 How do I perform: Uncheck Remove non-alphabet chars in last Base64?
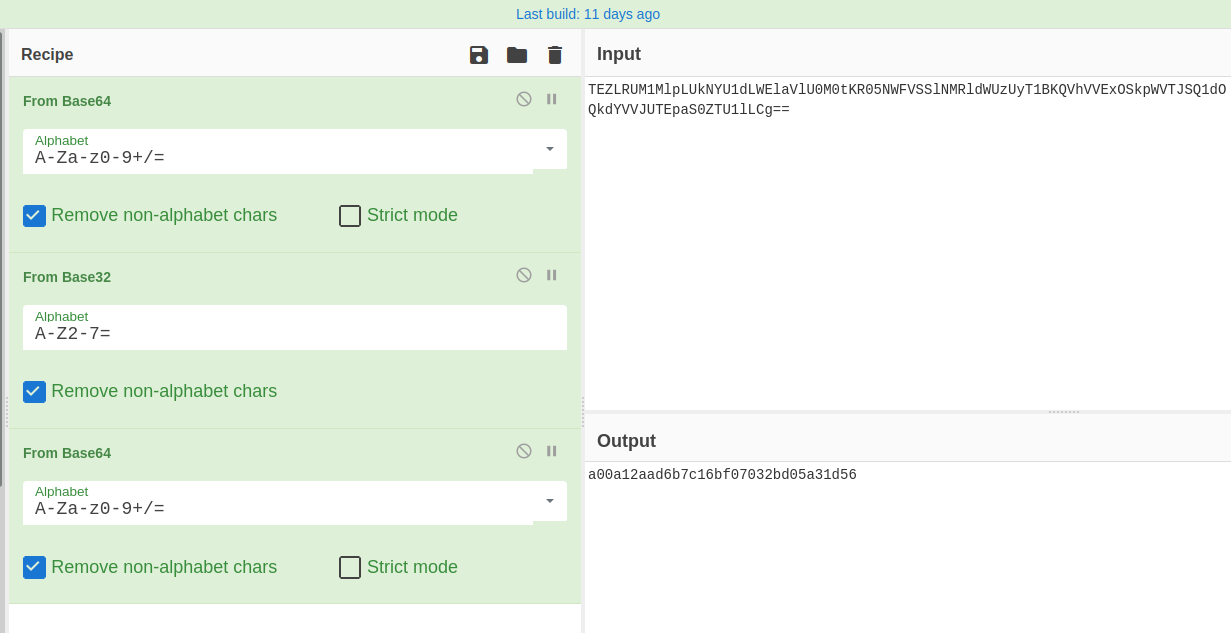coord(35,568)
